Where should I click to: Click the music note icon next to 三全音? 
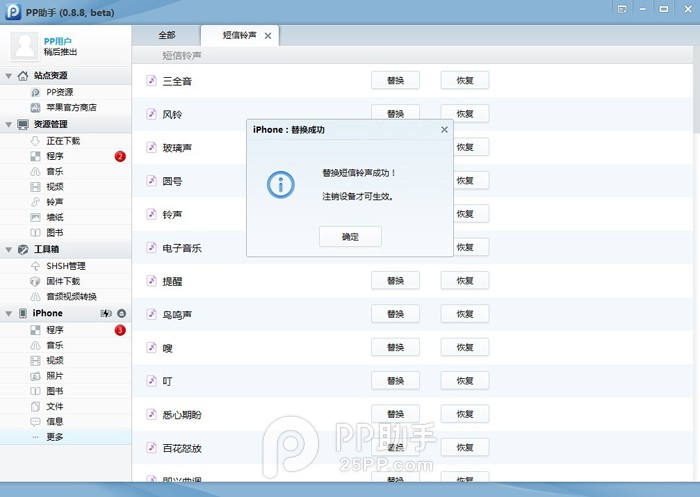[151, 80]
